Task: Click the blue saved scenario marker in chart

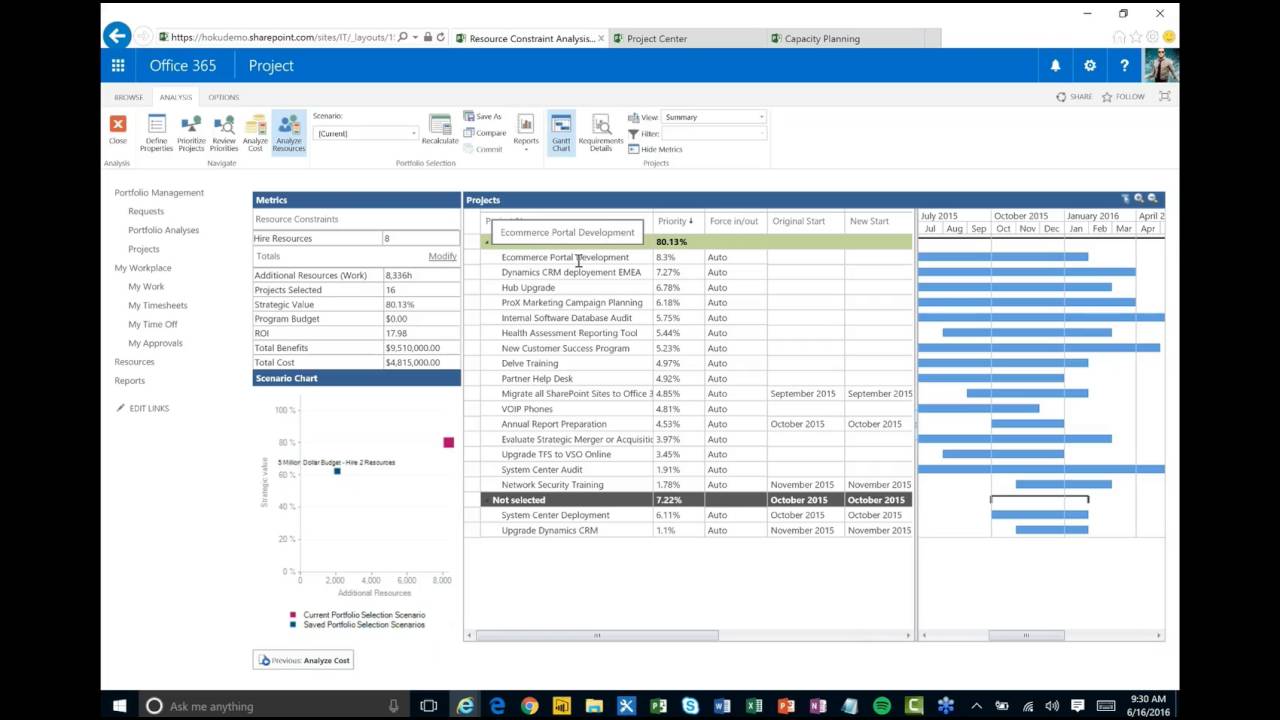Action: pyautogui.click(x=337, y=471)
